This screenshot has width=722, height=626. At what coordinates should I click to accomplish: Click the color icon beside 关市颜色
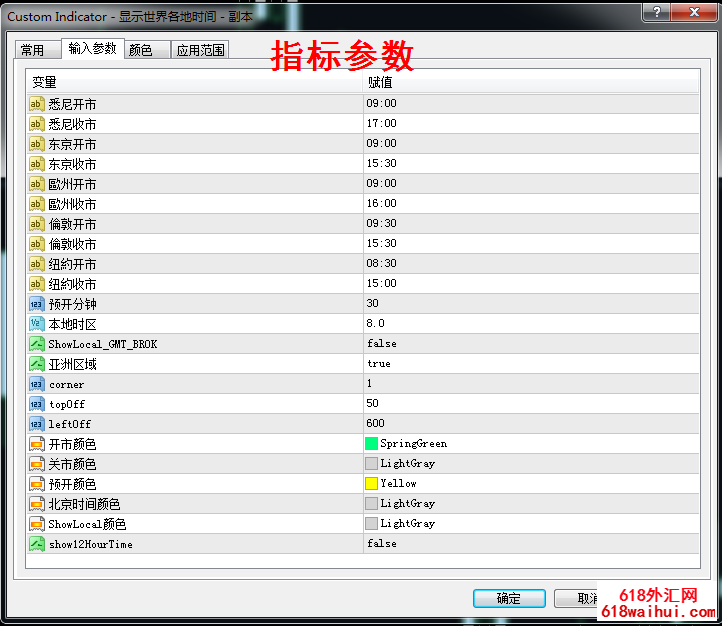point(36,464)
